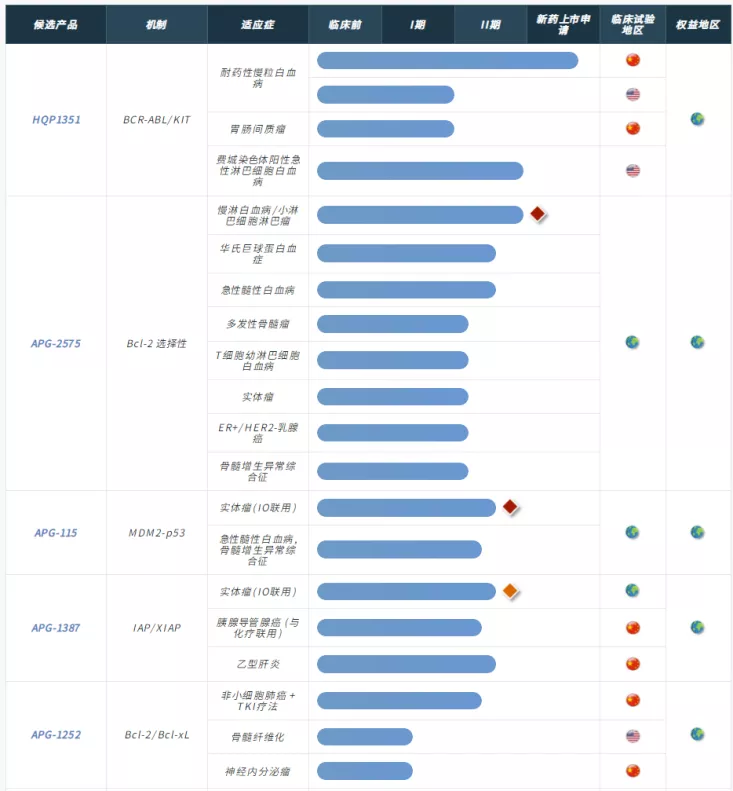733x791 pixels.
Task: Click the BCR-ABL/KIT mechanism cell
Action: click(157, 120)
